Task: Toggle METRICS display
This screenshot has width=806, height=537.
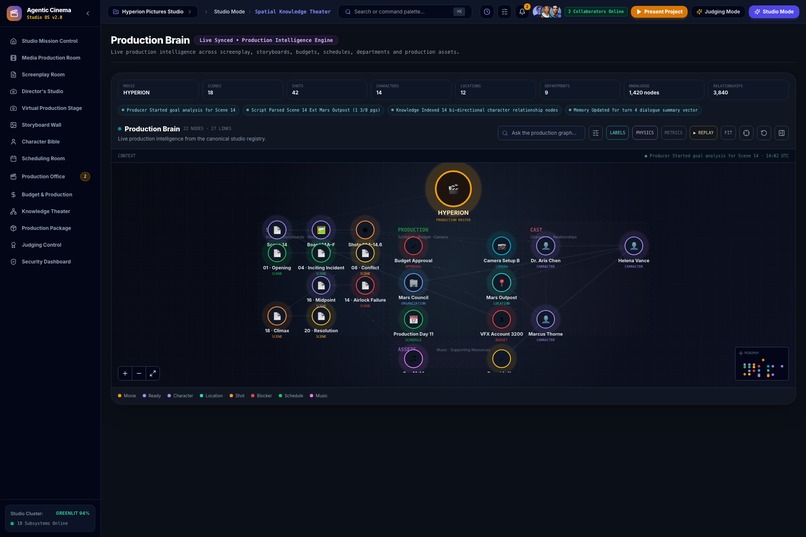Action: [673, 133]
